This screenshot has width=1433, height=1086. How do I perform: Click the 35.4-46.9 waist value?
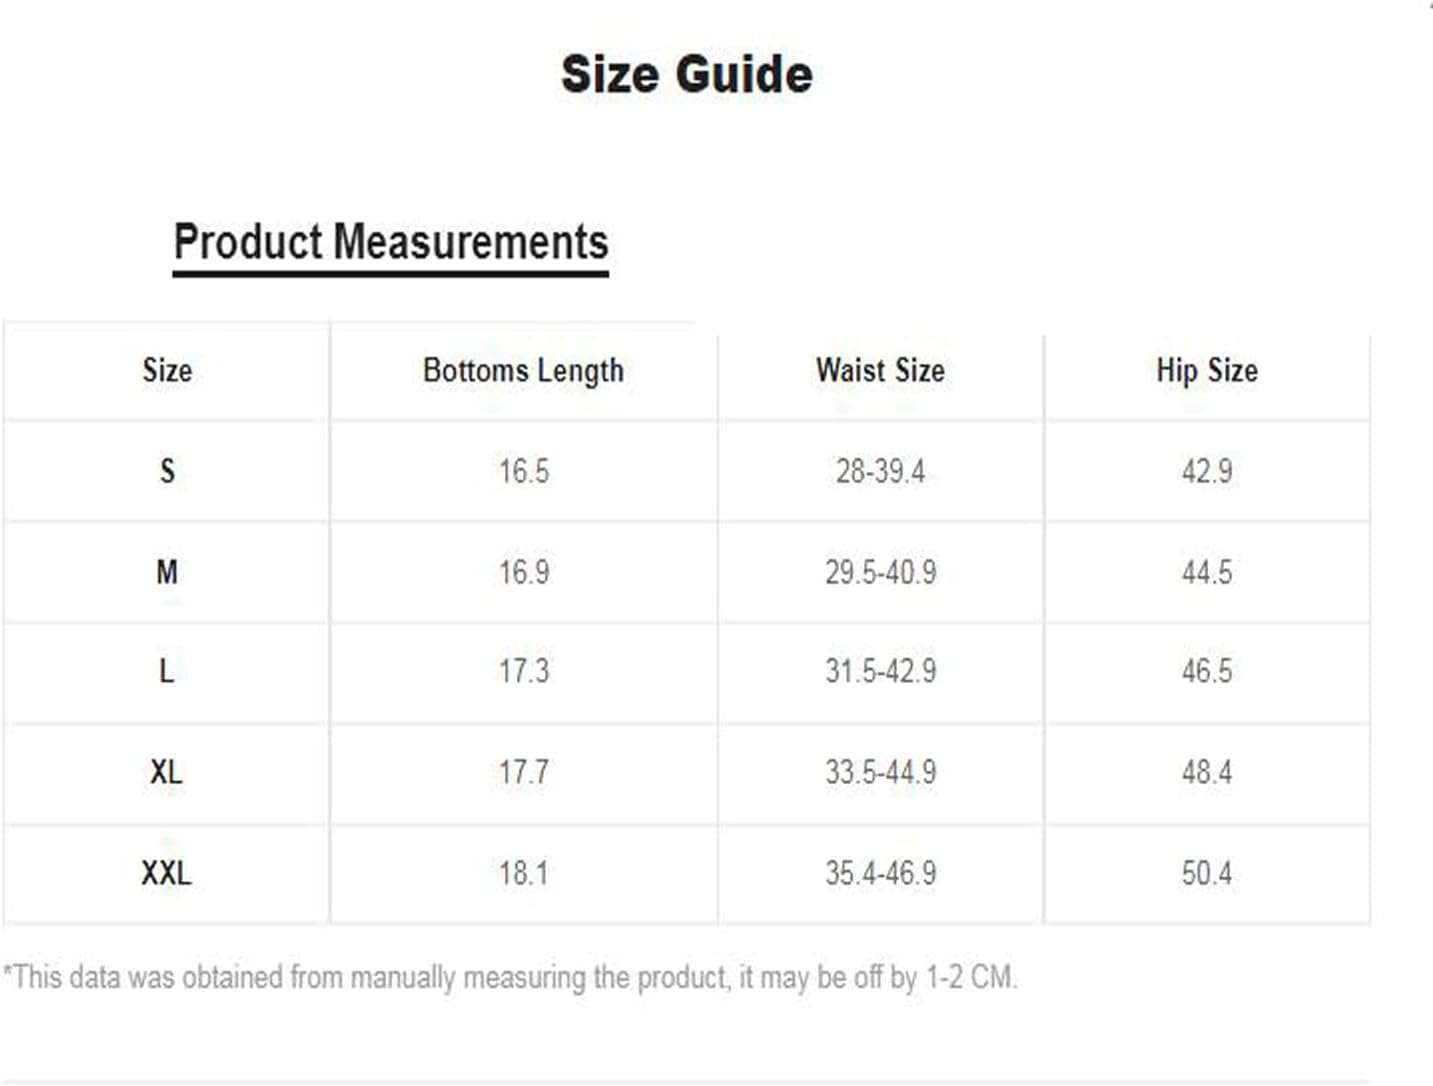880,873
